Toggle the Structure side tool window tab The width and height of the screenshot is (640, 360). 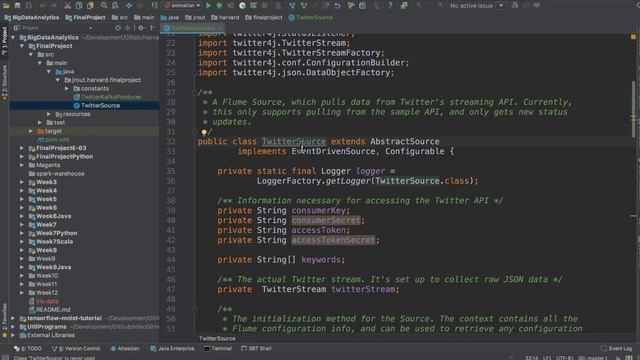[x=4, y=82]
